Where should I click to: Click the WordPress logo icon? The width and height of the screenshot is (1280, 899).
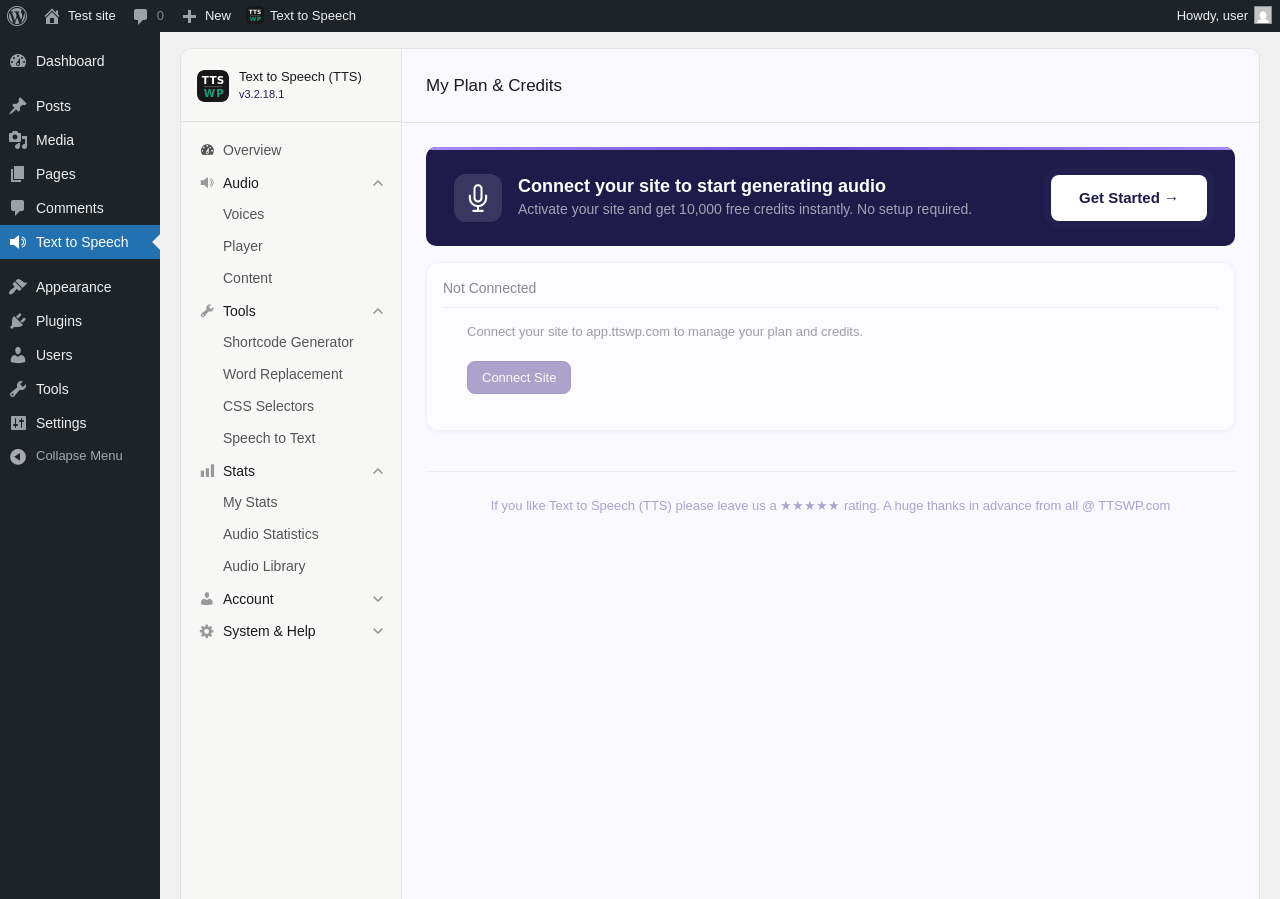[17, 16]
